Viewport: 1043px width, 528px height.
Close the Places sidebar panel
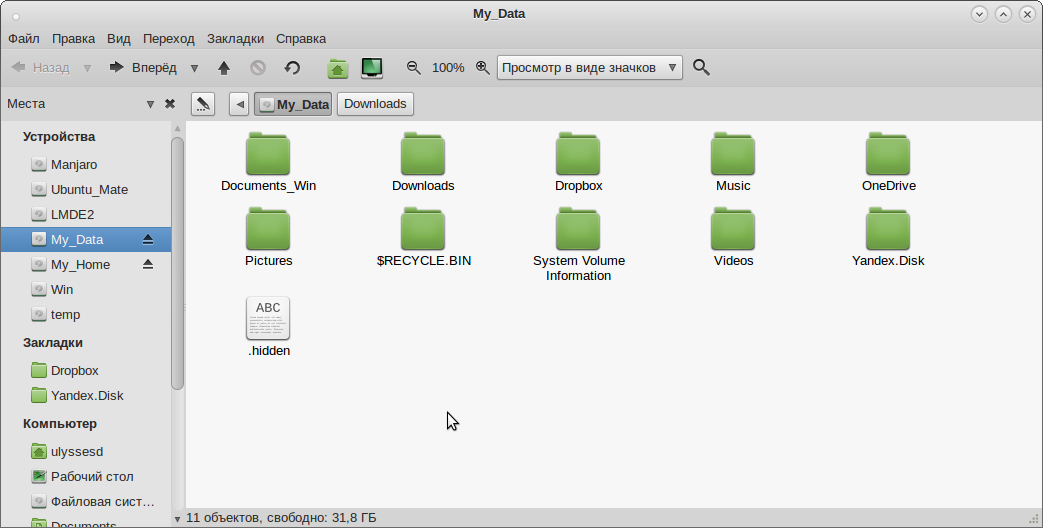pos(170,104)
